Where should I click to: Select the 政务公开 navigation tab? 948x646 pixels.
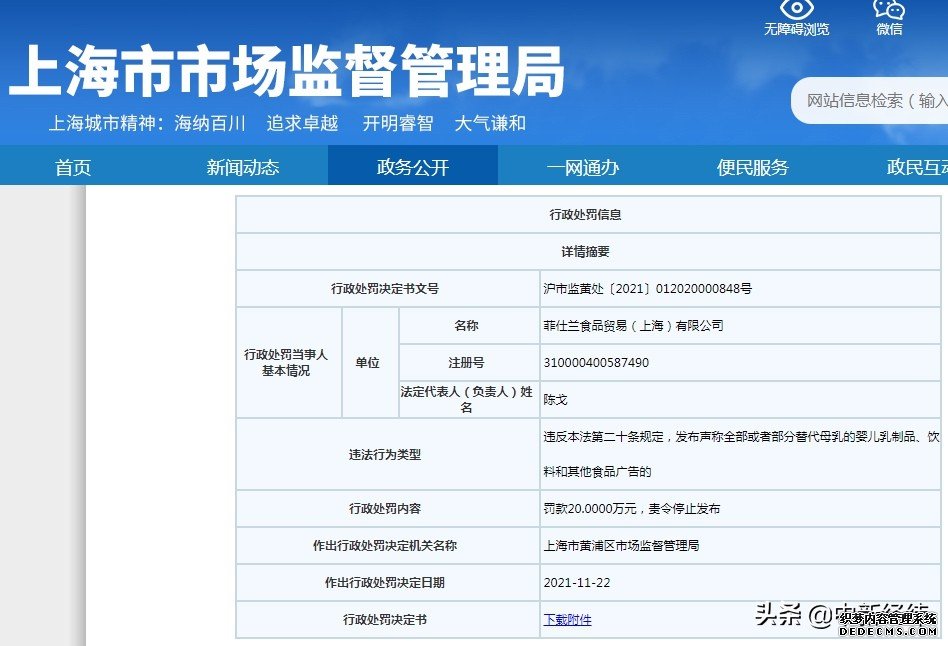click(413, 167)
